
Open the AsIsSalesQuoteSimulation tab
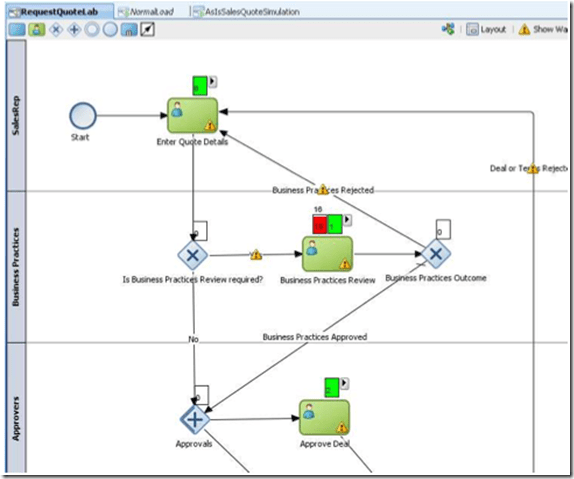[x=247, y=12]
